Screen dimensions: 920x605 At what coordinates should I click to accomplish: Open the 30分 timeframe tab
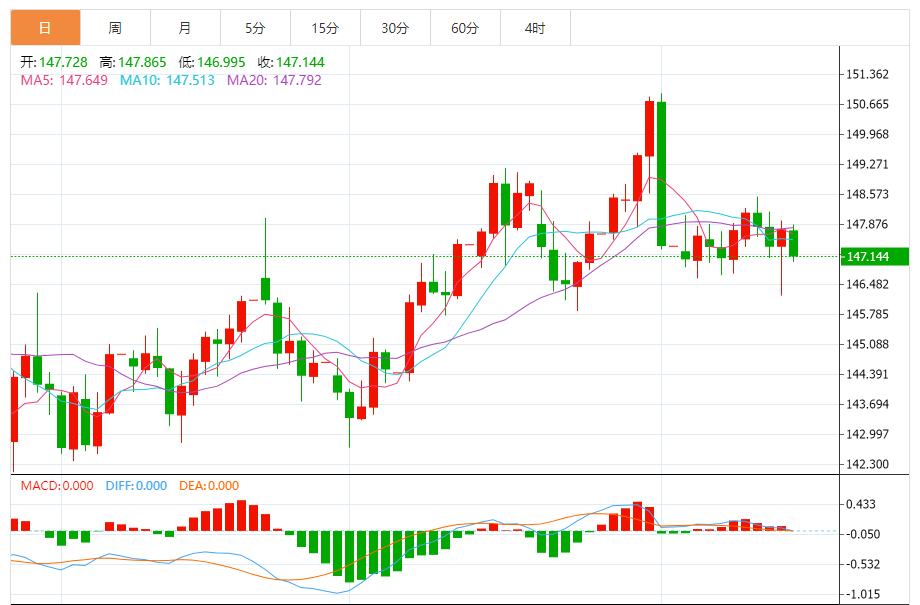[395, 28]
